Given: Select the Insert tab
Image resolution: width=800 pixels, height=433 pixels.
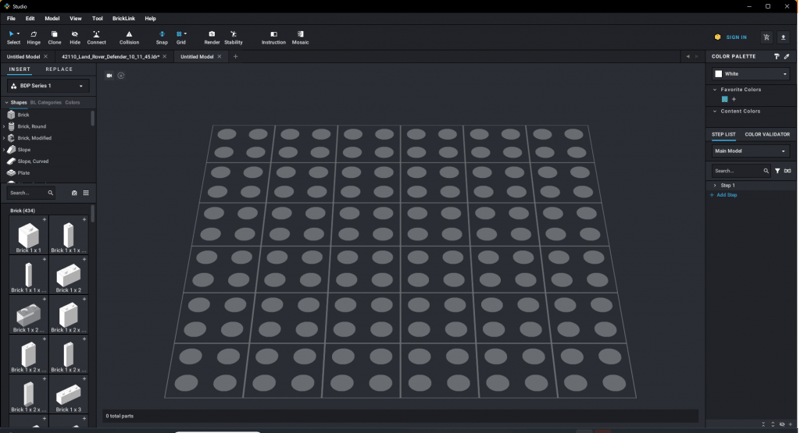Looking at the screenshot, I should pos(19,69).
